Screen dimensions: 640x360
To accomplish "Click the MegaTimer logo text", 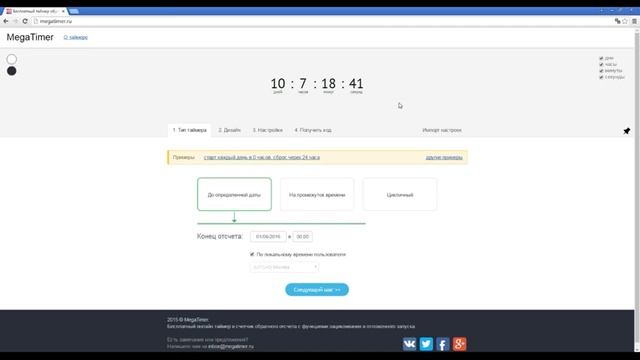I will [30, 37].
